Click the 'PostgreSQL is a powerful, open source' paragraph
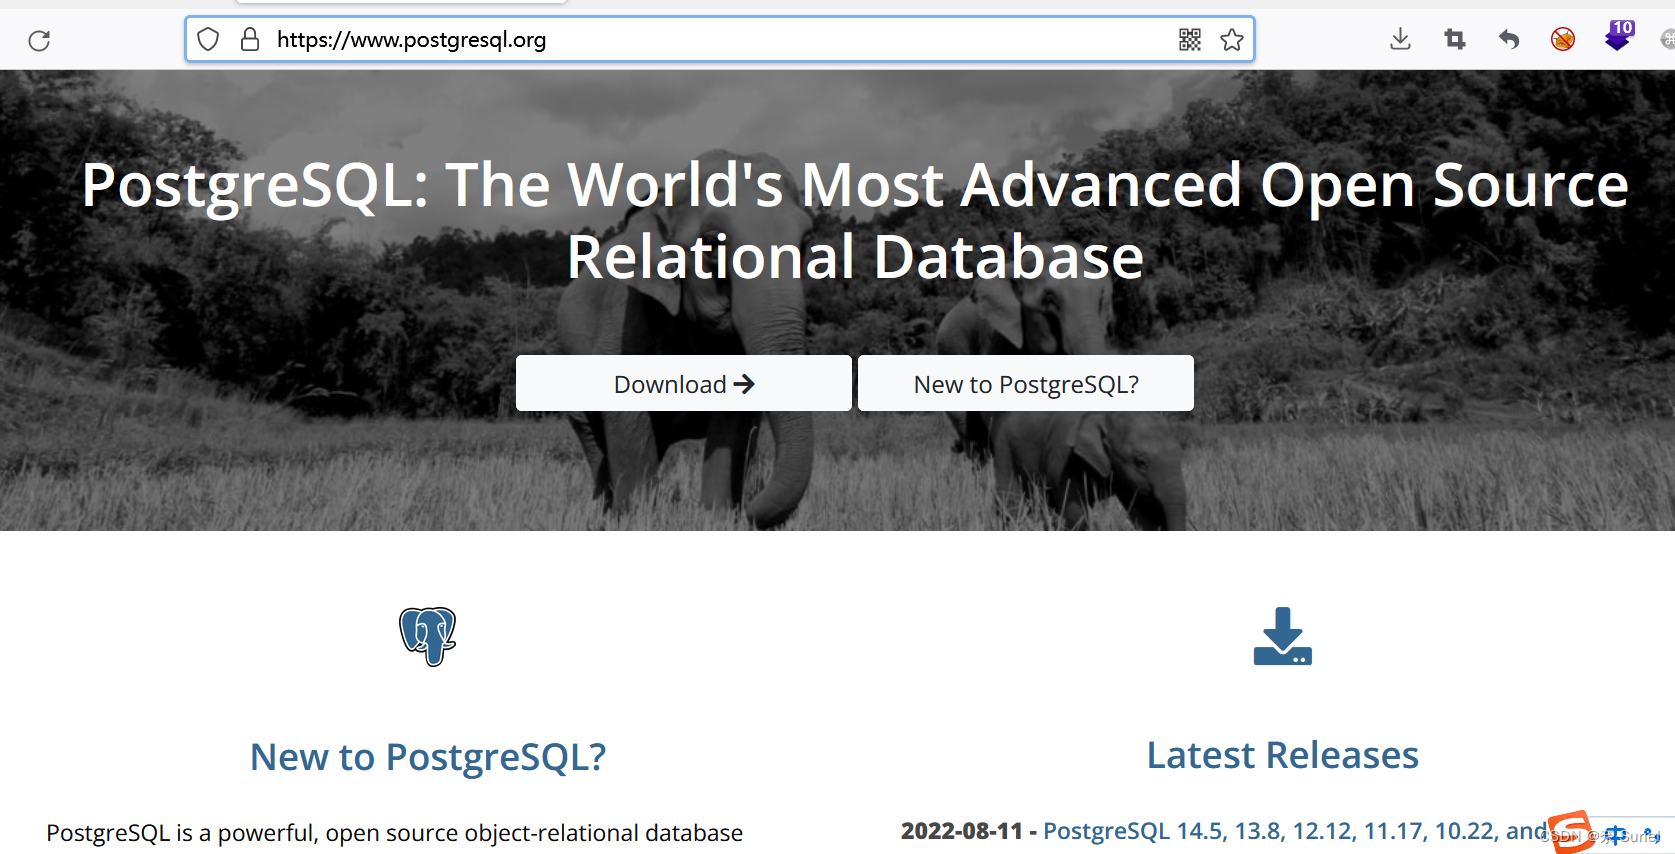The width and height of the screenshot is (1675, 854). pyautogui.click(x=394, y=833)
